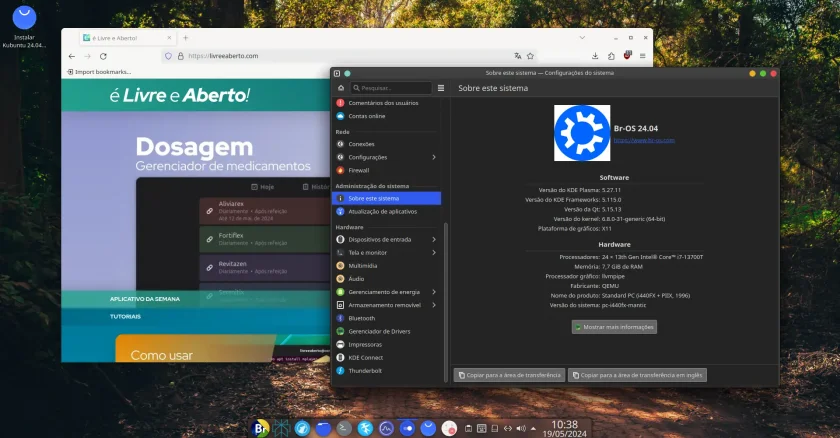Viewport: 840px width, 438px height.
Task: Open 'Multimídia' settings
Action: [x=386, y=266]
